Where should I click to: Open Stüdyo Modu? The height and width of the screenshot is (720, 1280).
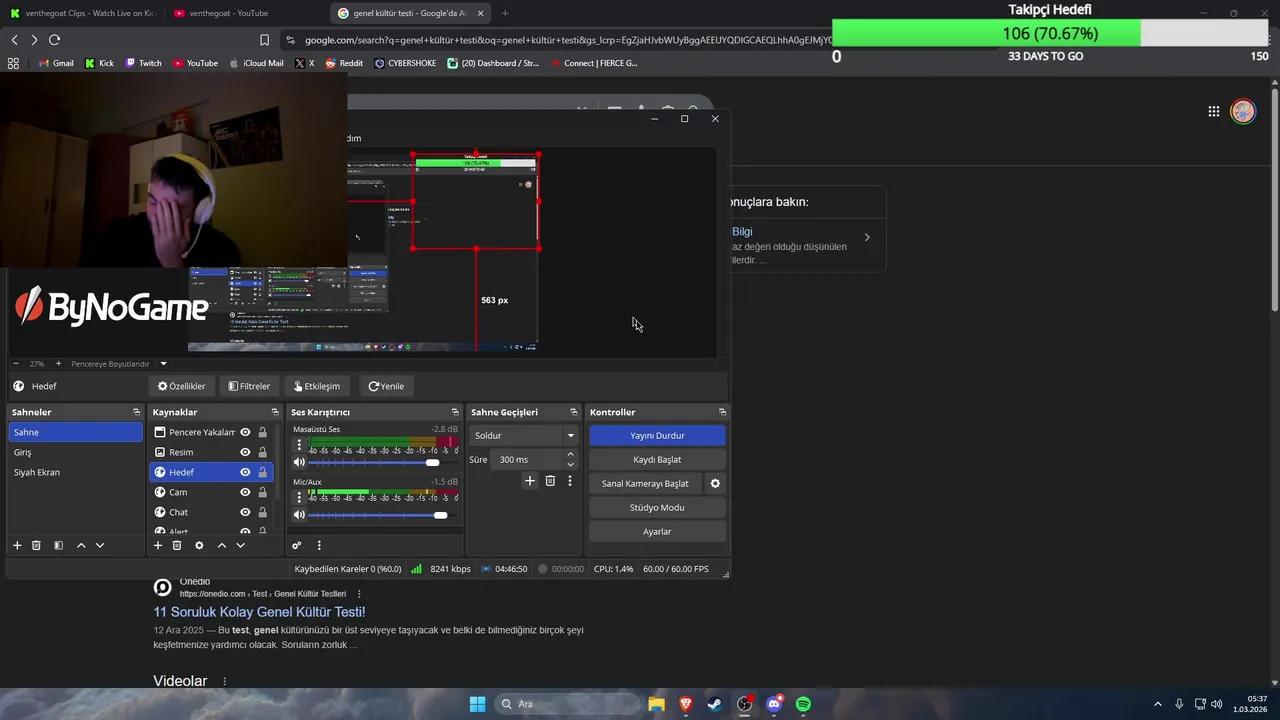(x=657, y=508)
